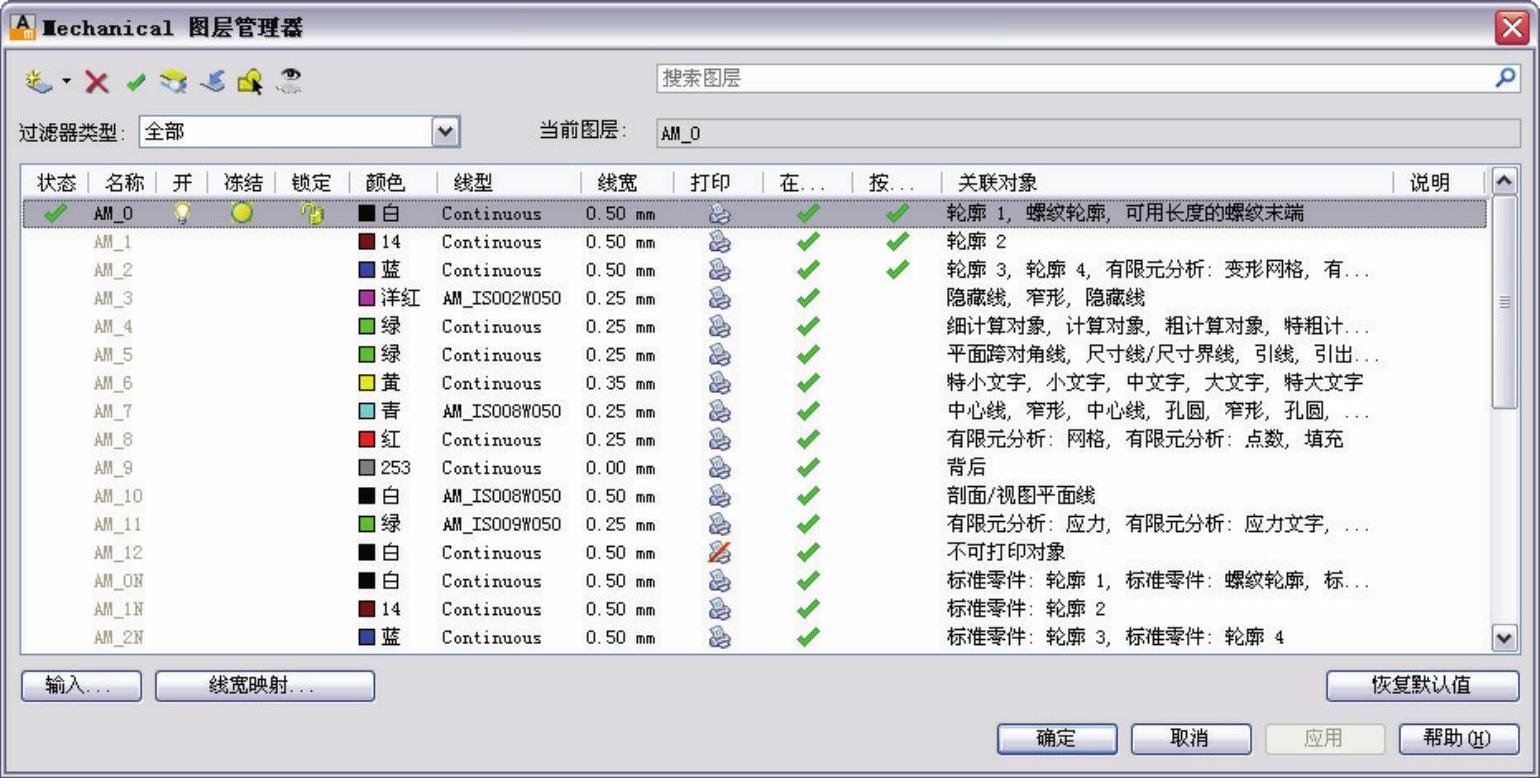This screenshot has height=778, width=1540.
Task: Toggle the AM_0 layer lightbulb on/off
Action: click(181, 213)
